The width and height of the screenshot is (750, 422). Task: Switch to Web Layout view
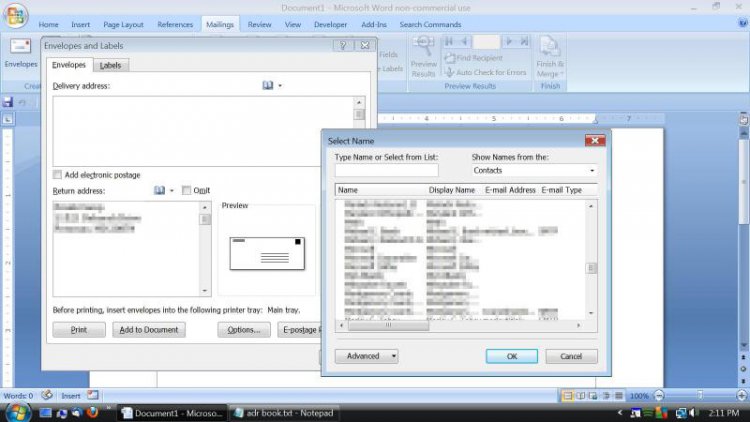tap(593, 396)
